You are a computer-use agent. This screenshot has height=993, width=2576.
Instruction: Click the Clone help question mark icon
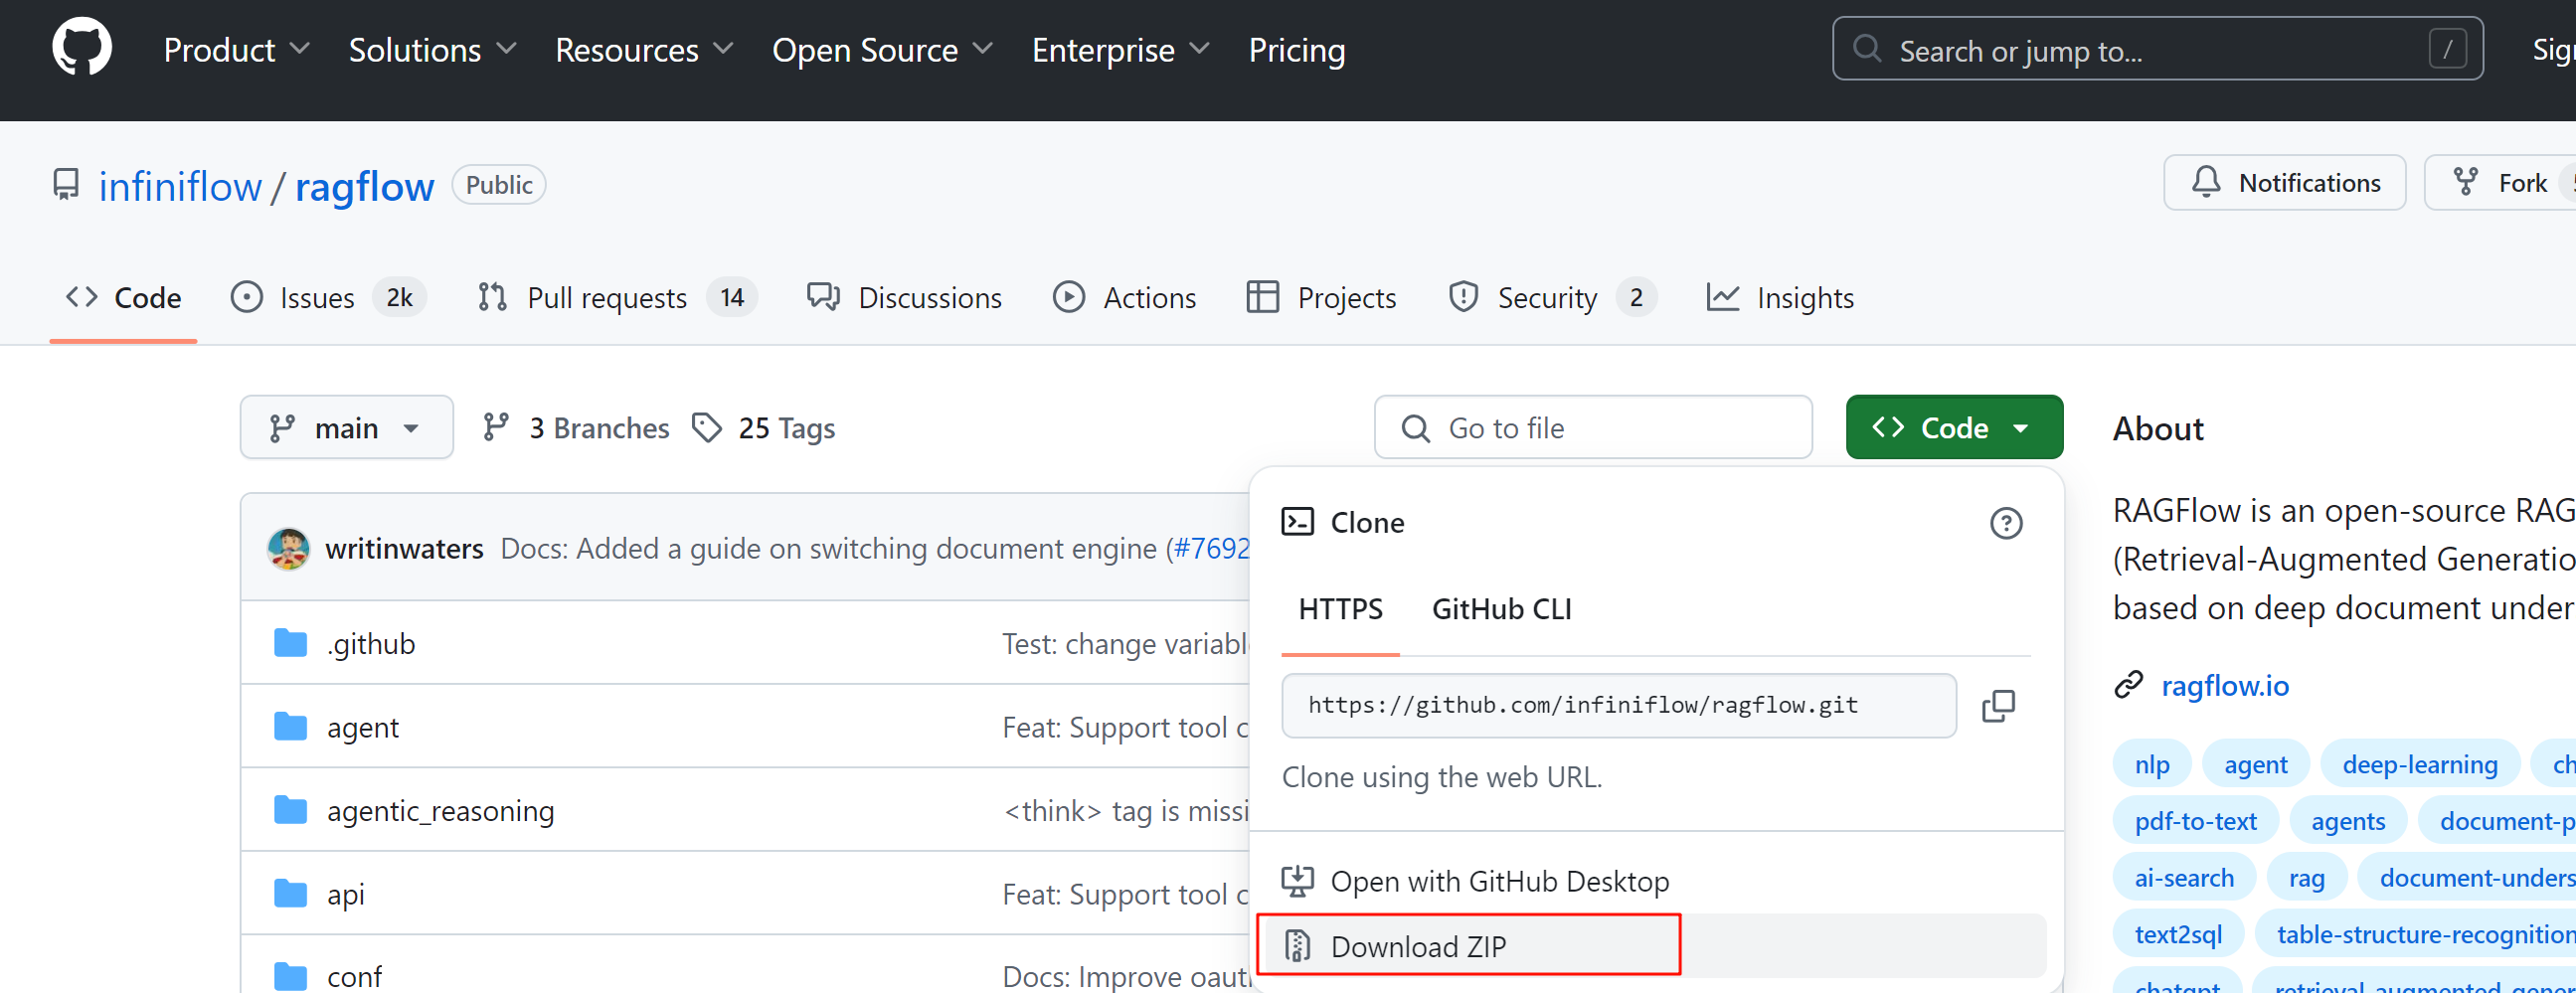coord(2005,523)
